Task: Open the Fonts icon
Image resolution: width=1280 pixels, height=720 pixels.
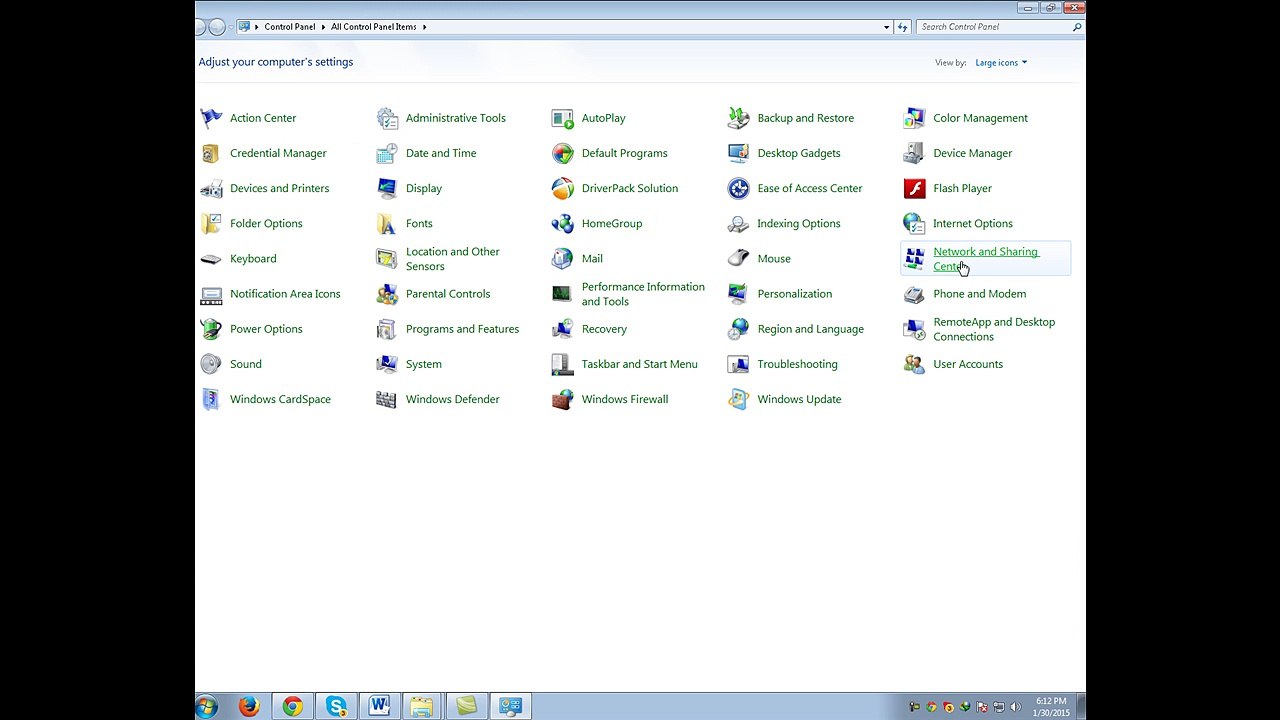Action: [387, 223]
